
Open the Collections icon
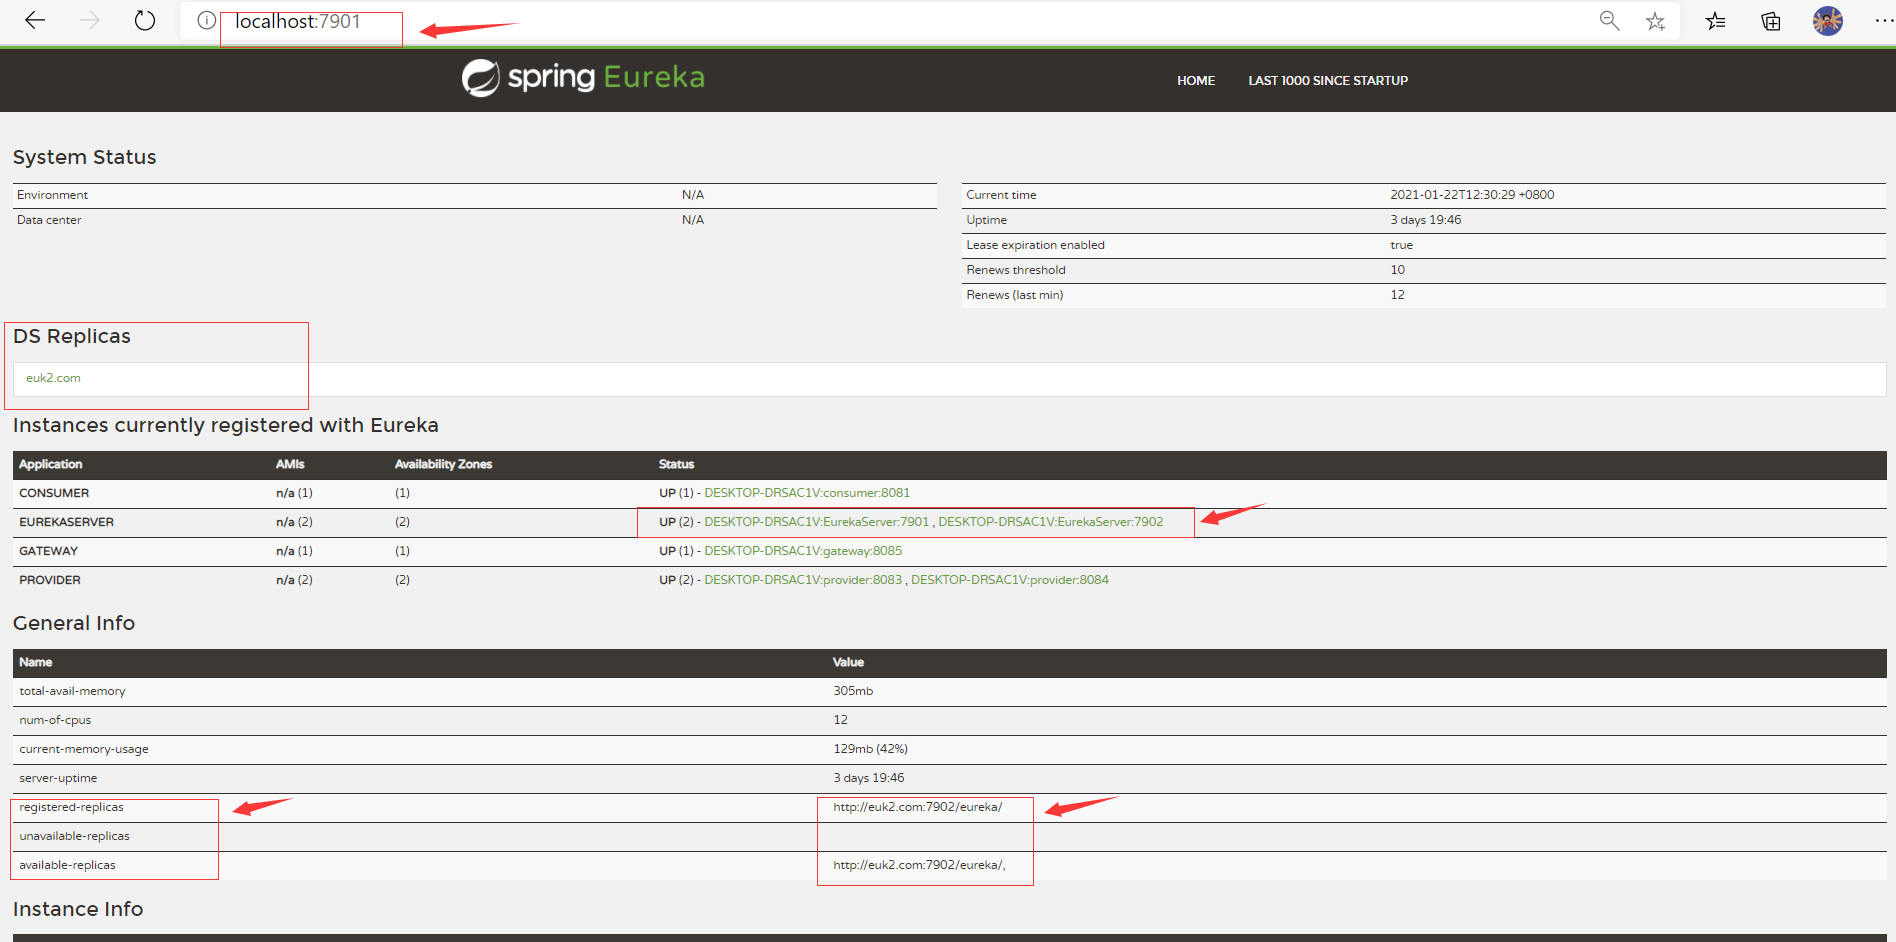coord(1771,20)
